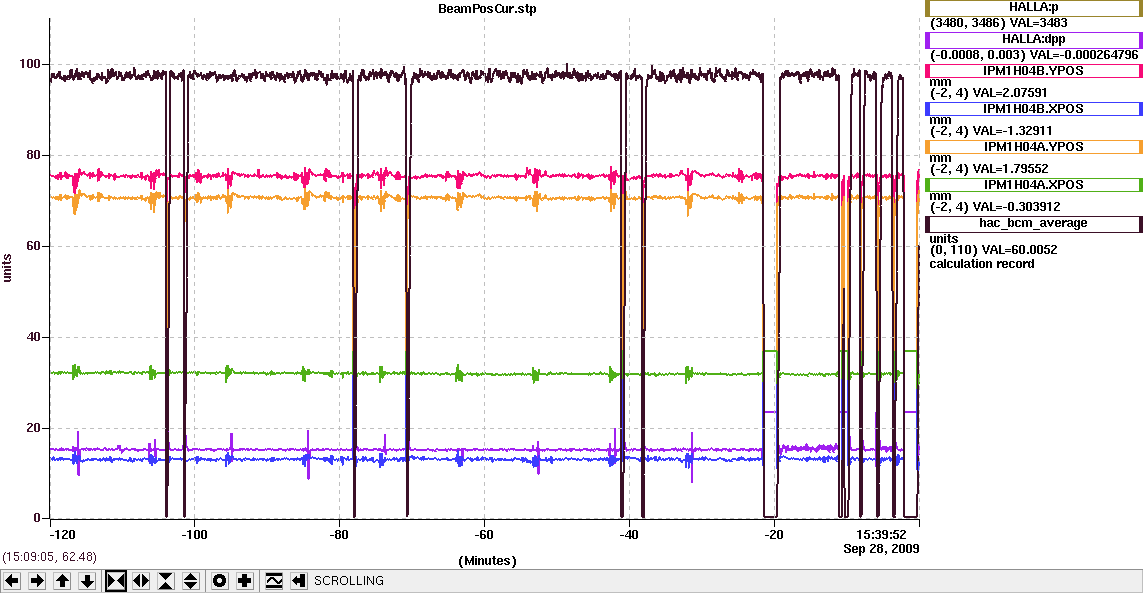This screenshot has height=593, width=1143.
Task: Click the VAL=-0.303912 readout
Action: [1017, 207]
